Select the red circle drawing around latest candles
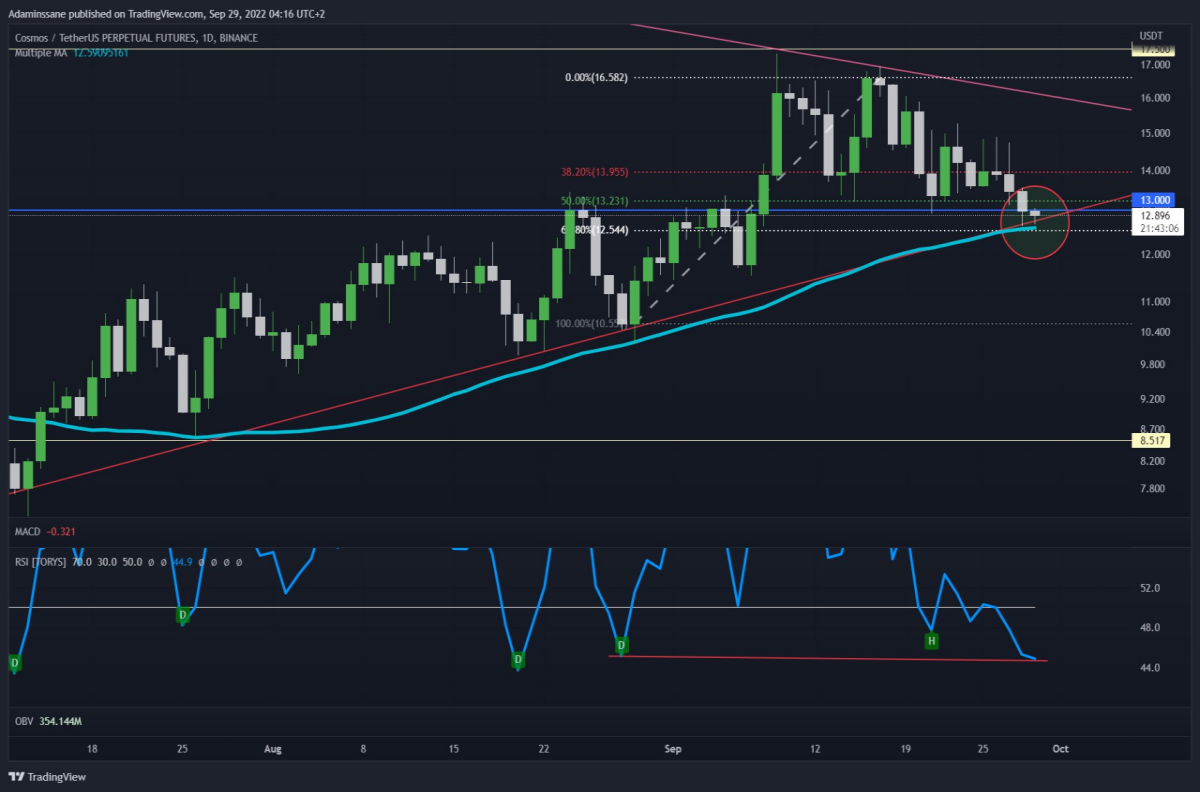The height and width of the screenshot is (792, 1200). pos(1034,222)
